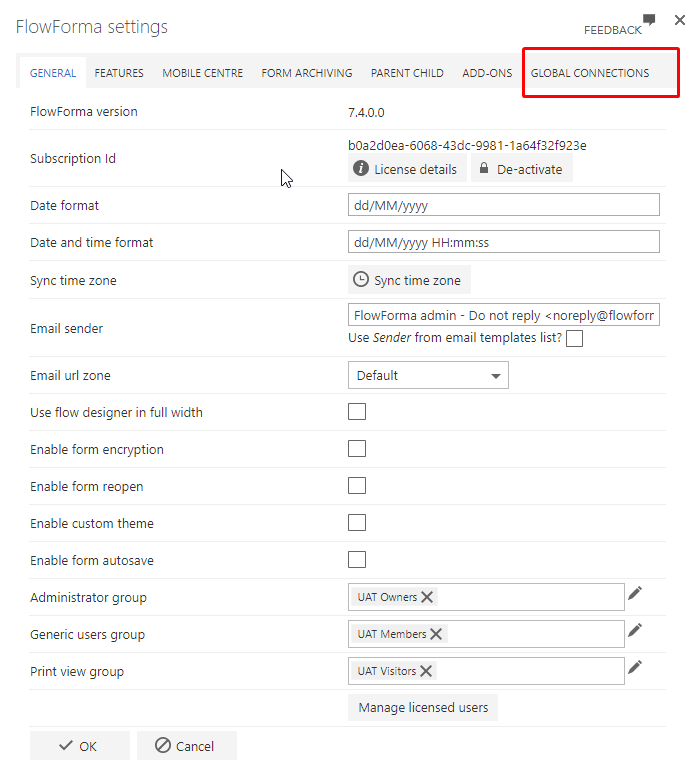The width and height of the screenshot is (696, 769).
Task: Click the FlowForma settings title
Action: [92, 27]
